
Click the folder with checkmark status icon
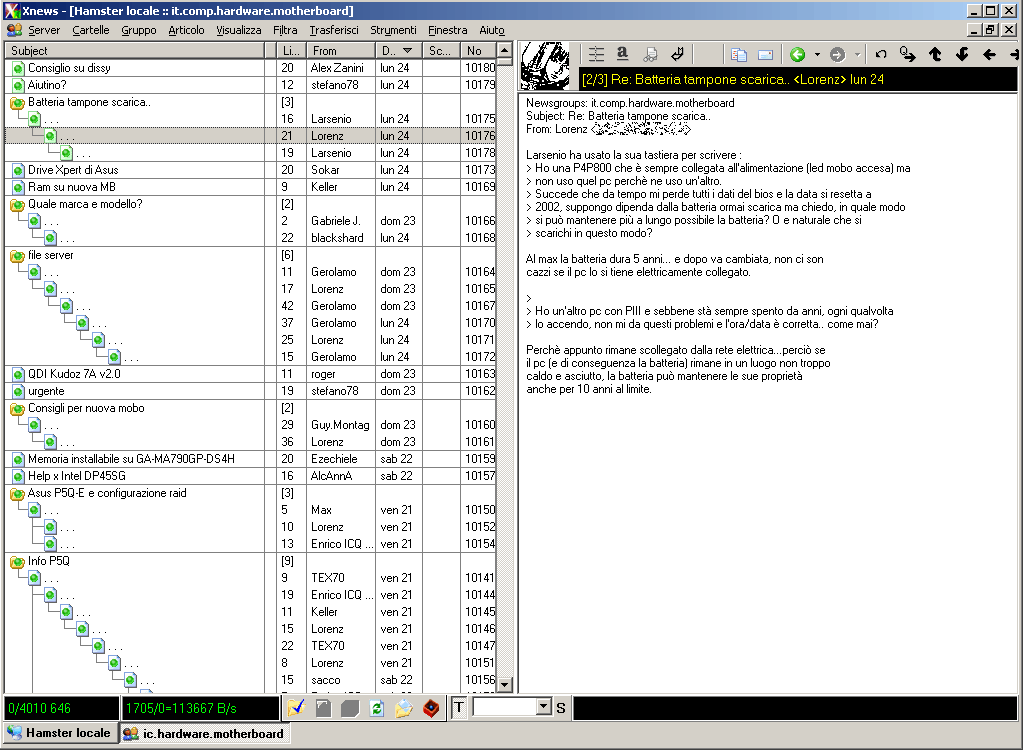[296, 708]
